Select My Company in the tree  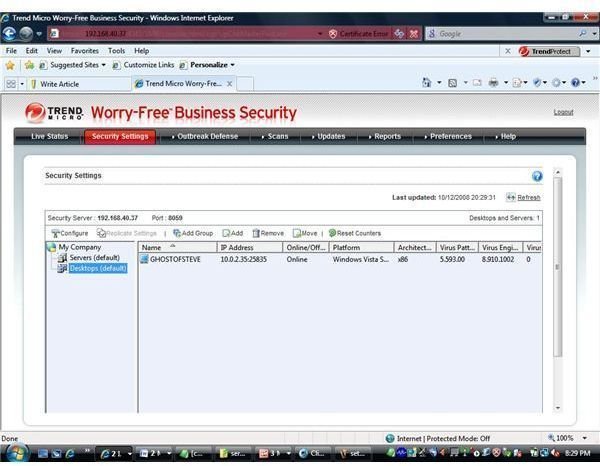pos(80,247)
